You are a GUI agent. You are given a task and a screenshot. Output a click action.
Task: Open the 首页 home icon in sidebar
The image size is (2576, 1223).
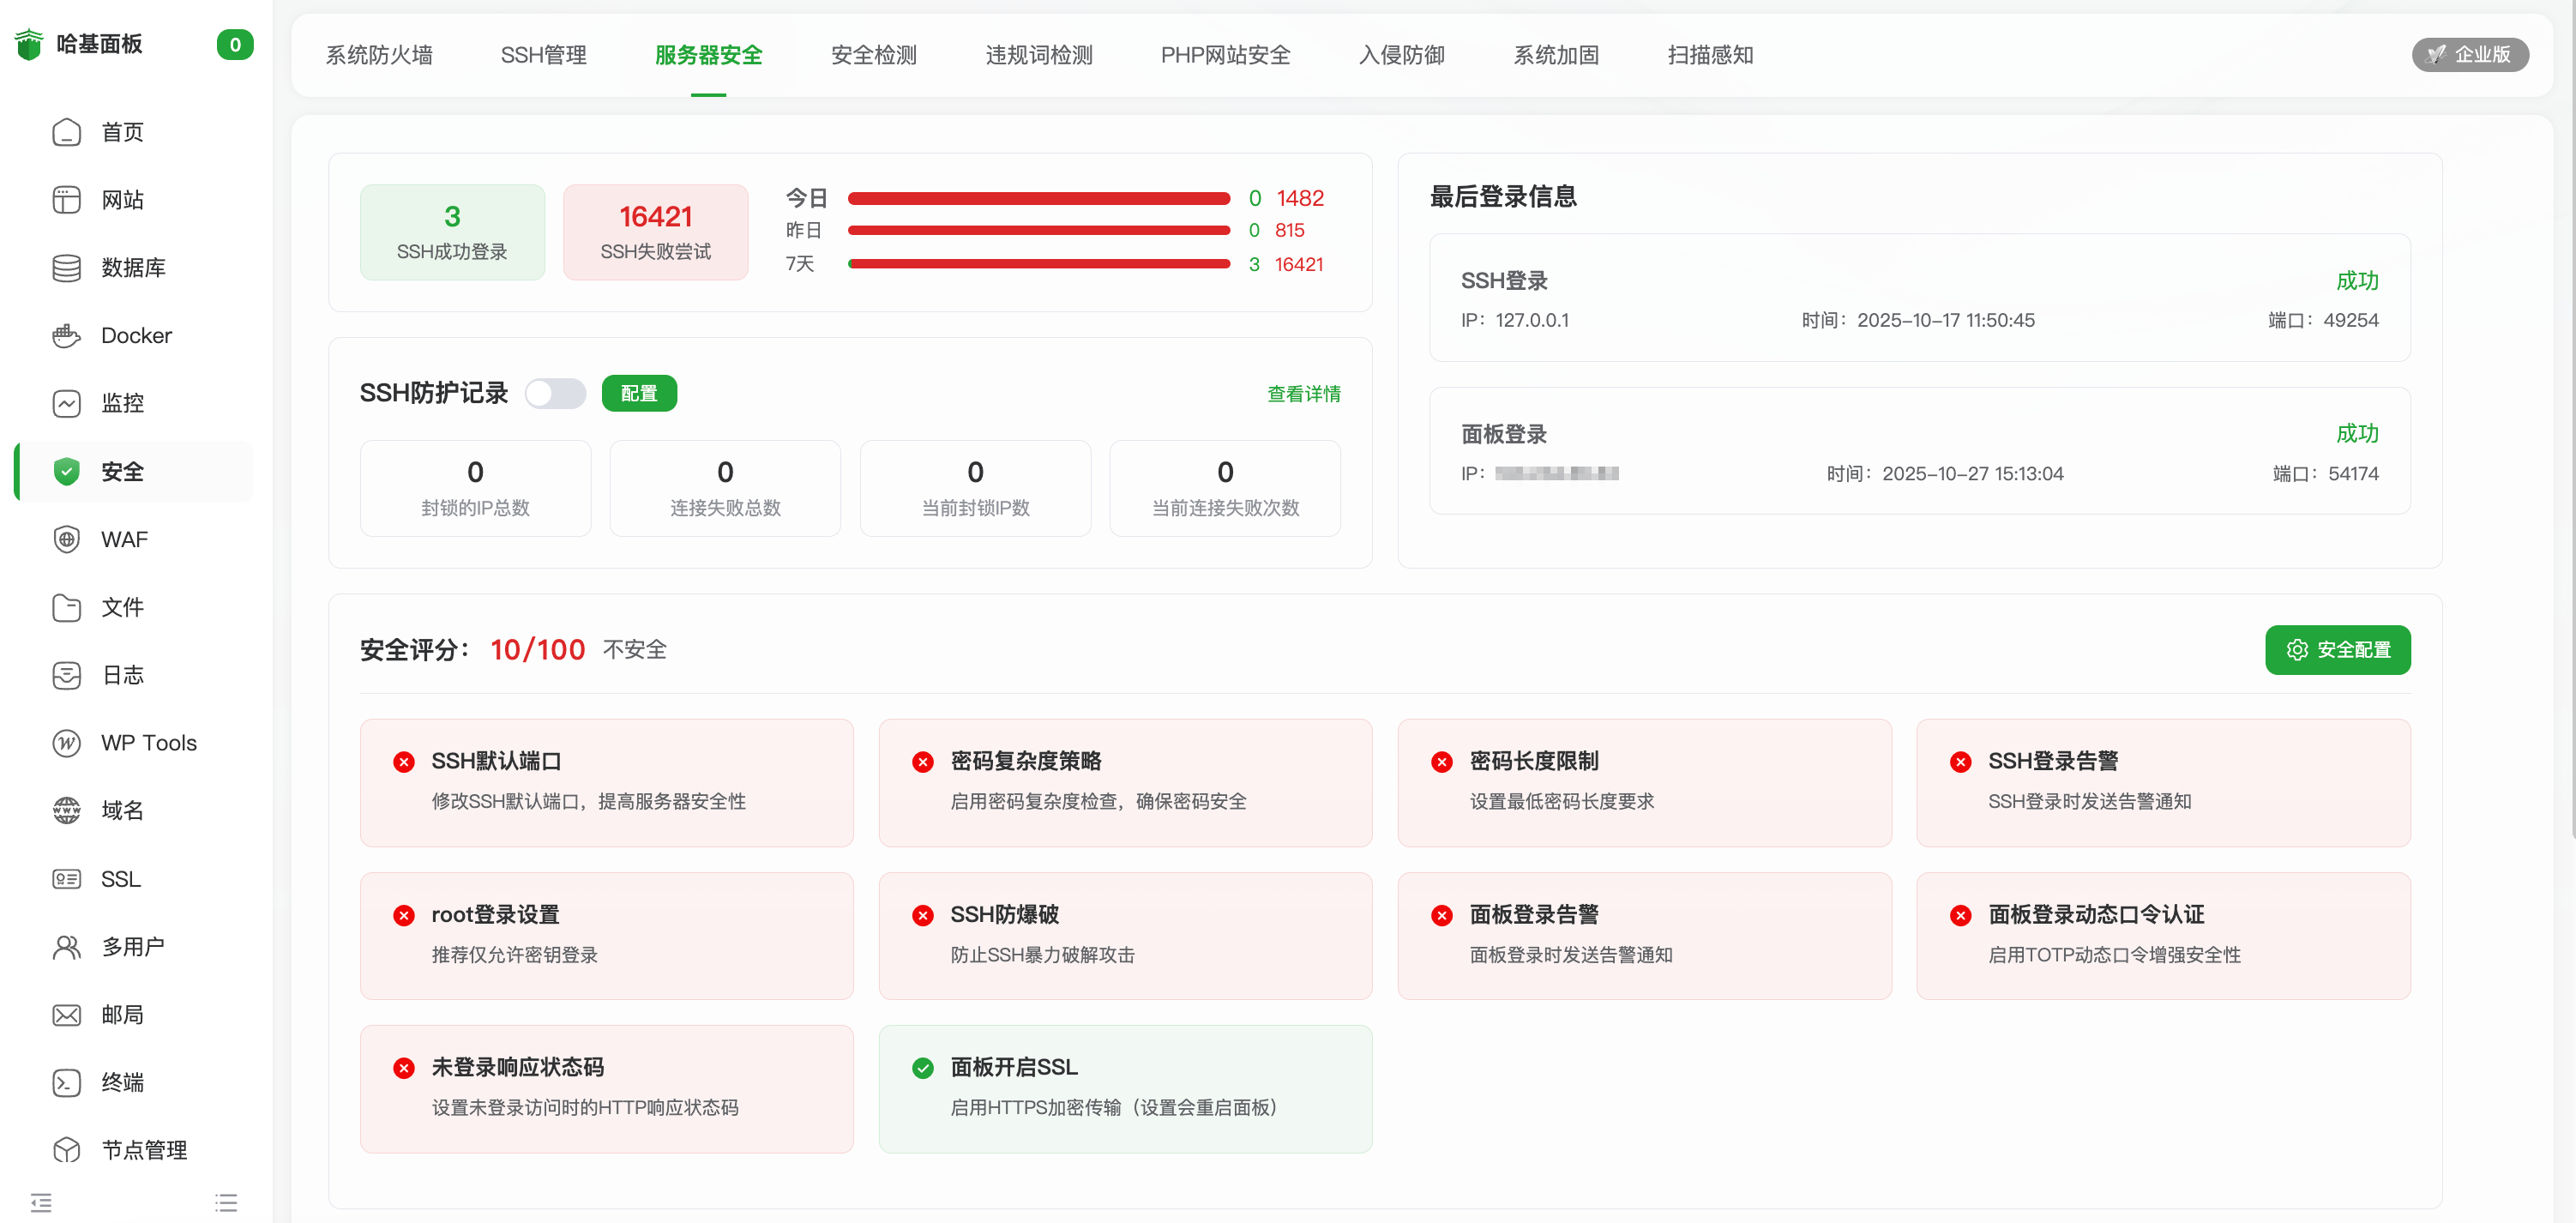[66, 131]
